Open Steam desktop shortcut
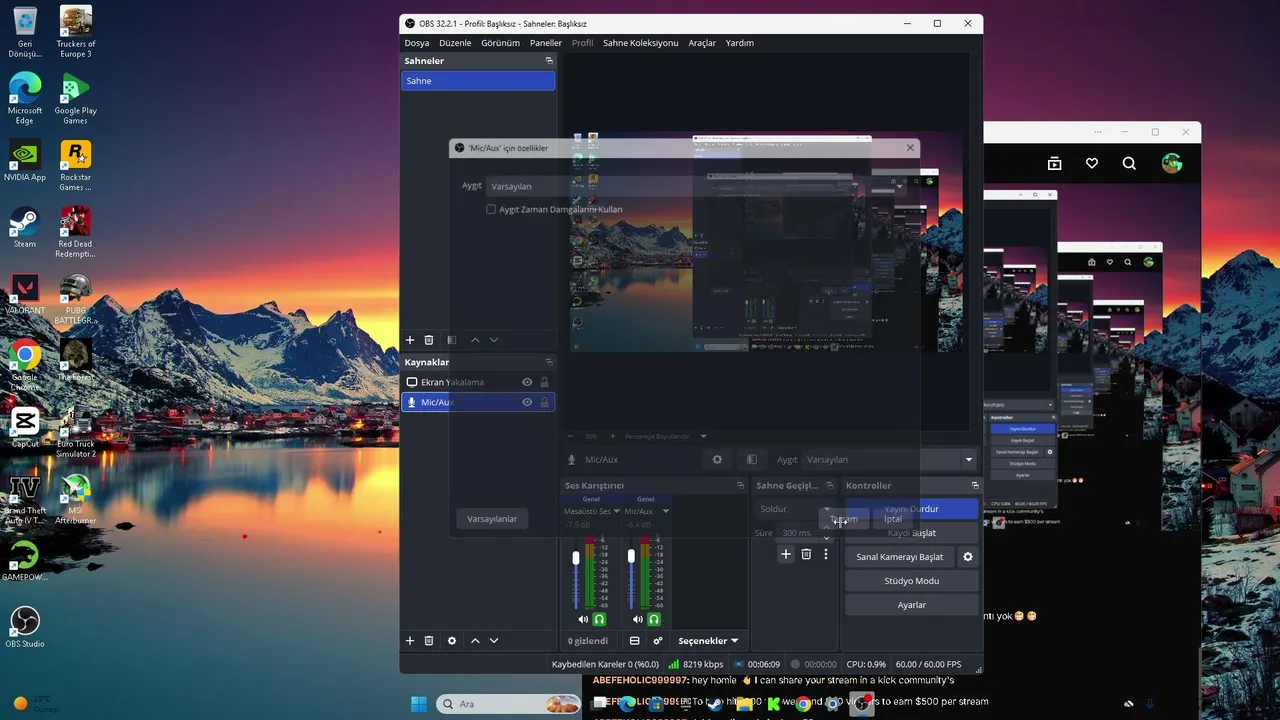 point(25,228)
